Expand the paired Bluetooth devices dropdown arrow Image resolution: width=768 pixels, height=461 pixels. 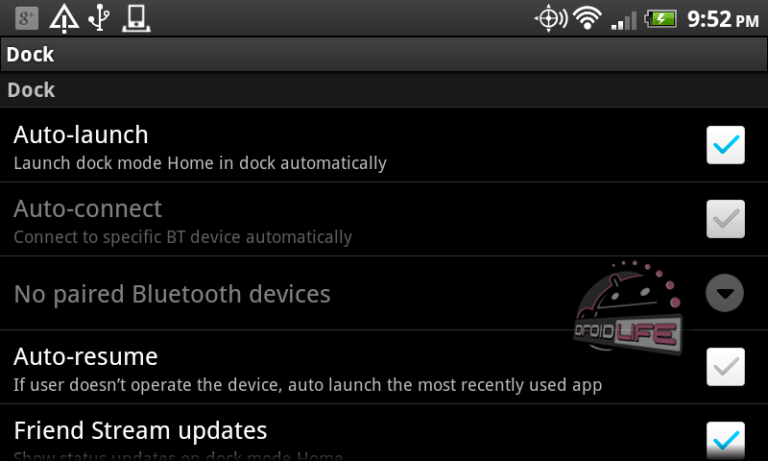point(724,293)
